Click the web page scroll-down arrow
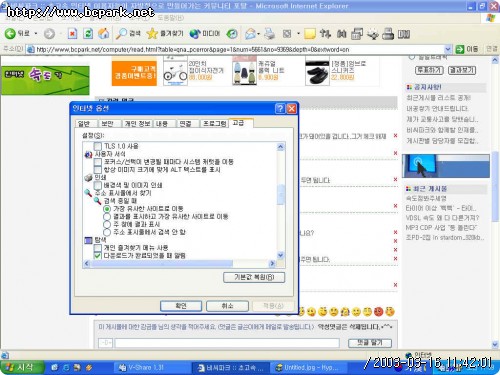This screenshot has height=375, width=500. [495, 344]
